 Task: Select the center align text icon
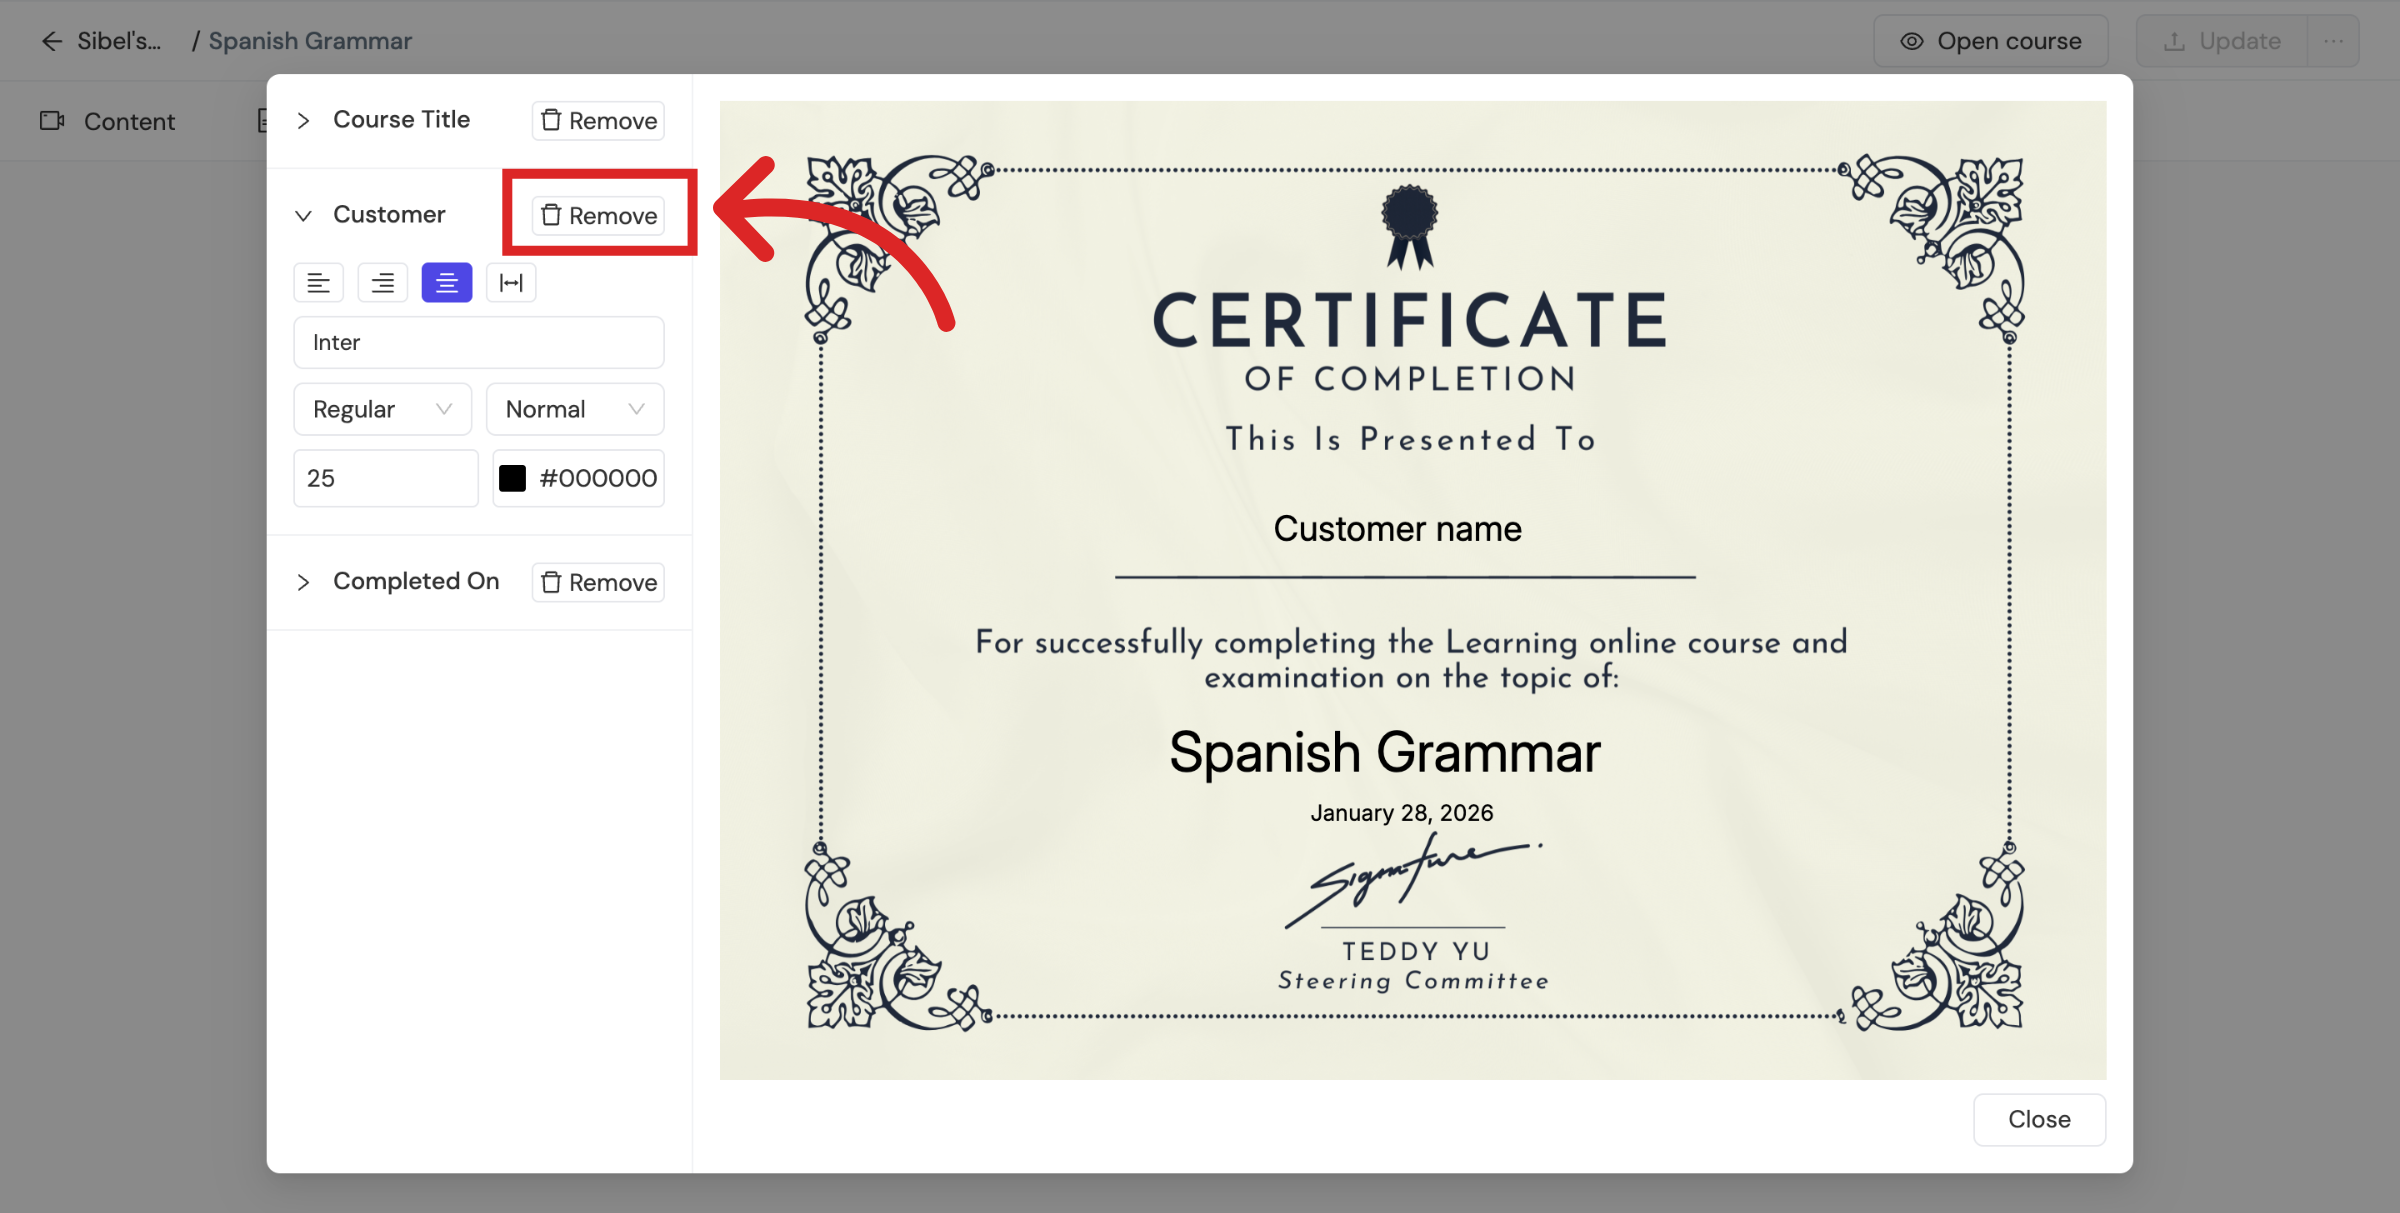pyautogui.click(x=446, y=283)
